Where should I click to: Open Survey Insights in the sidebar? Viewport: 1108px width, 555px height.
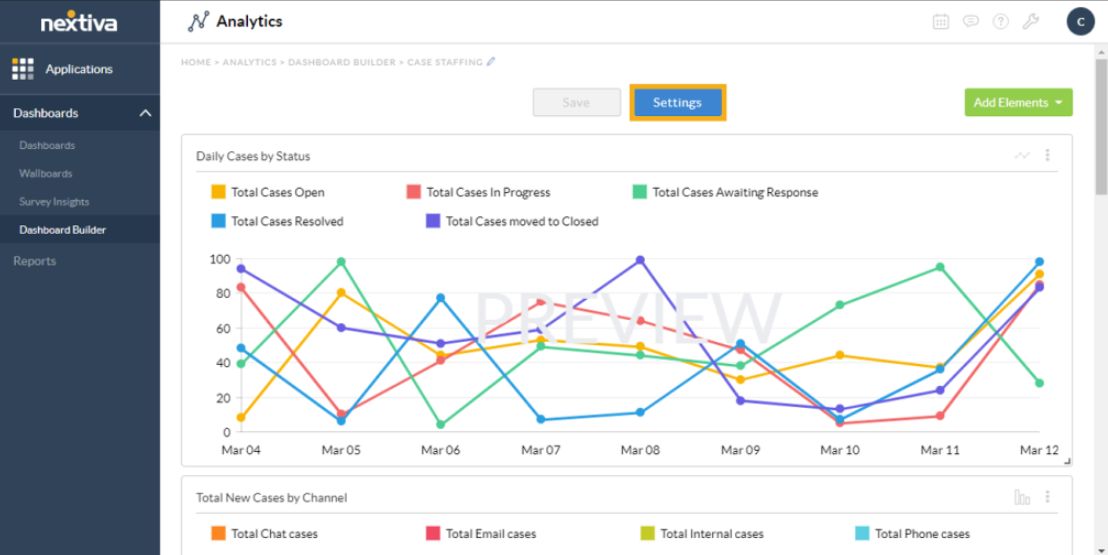54,201
